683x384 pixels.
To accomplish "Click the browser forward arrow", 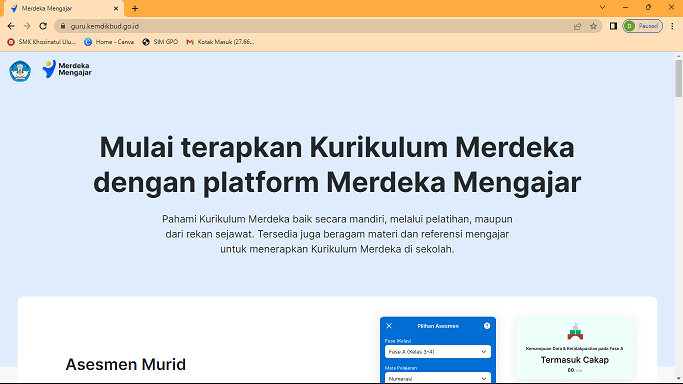I will pos(27,26).
